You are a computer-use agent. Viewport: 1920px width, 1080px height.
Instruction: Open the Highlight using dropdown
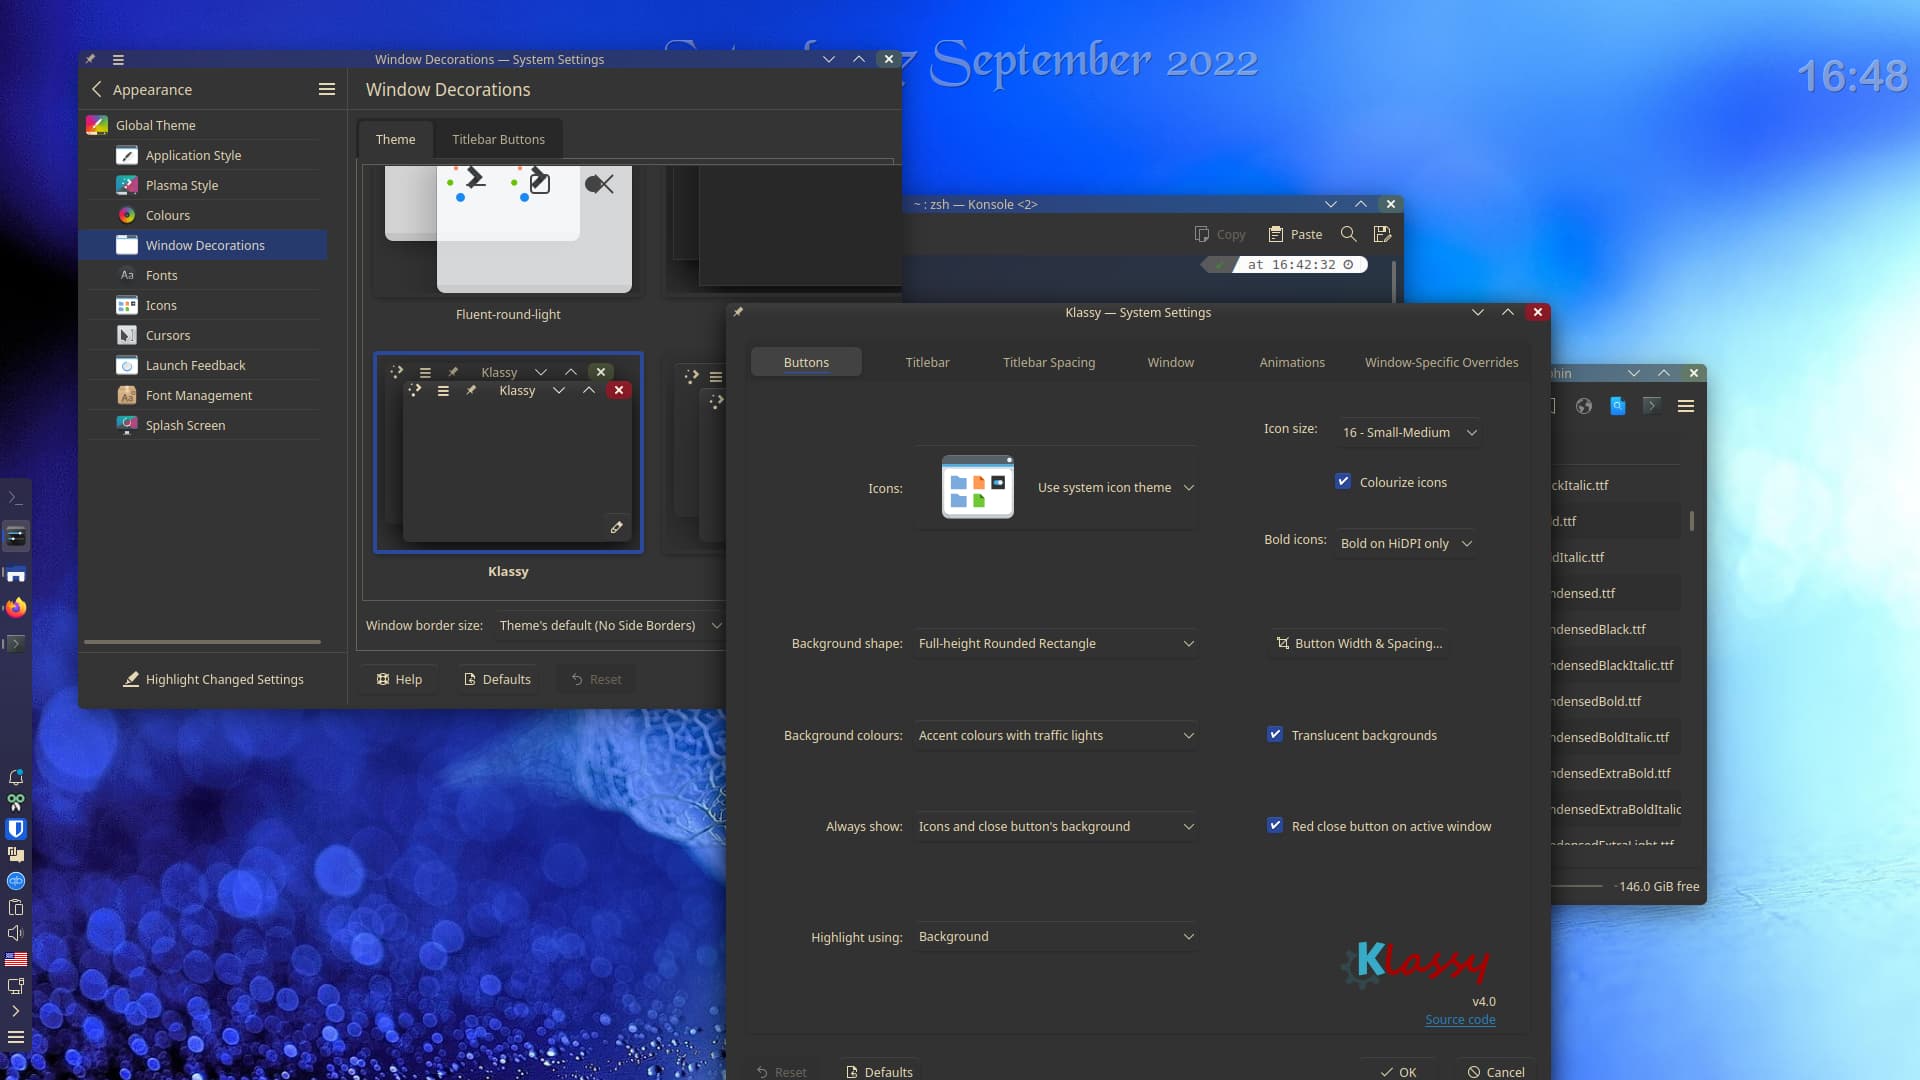[1055, 936]
